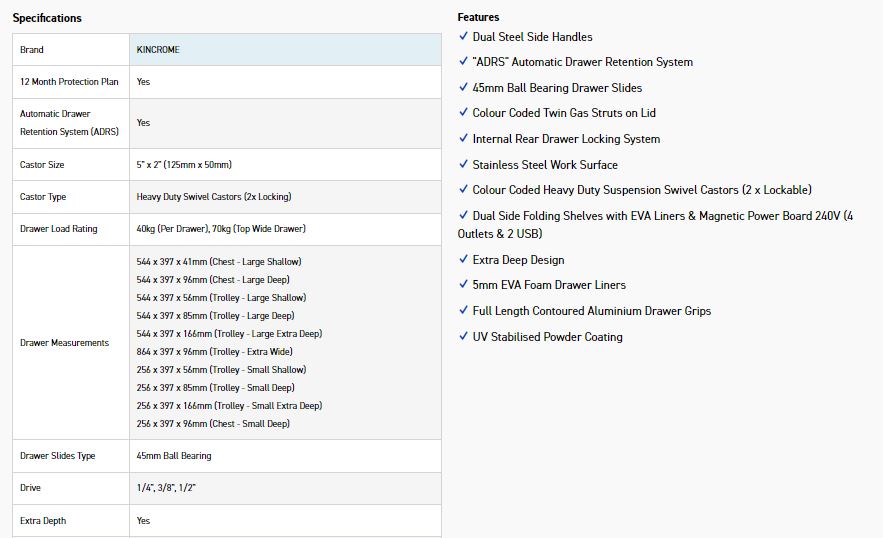Select the highlighted KINCROME brand value

click(158, 50)
